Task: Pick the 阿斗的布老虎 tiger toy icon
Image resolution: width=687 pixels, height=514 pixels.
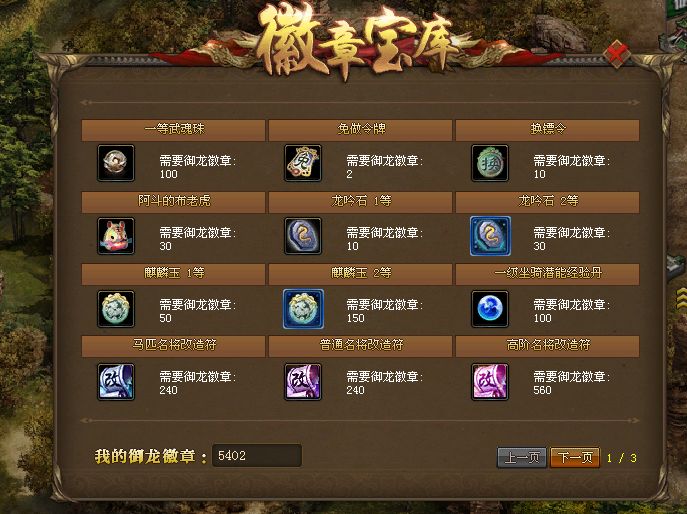Action: (116, 236)
